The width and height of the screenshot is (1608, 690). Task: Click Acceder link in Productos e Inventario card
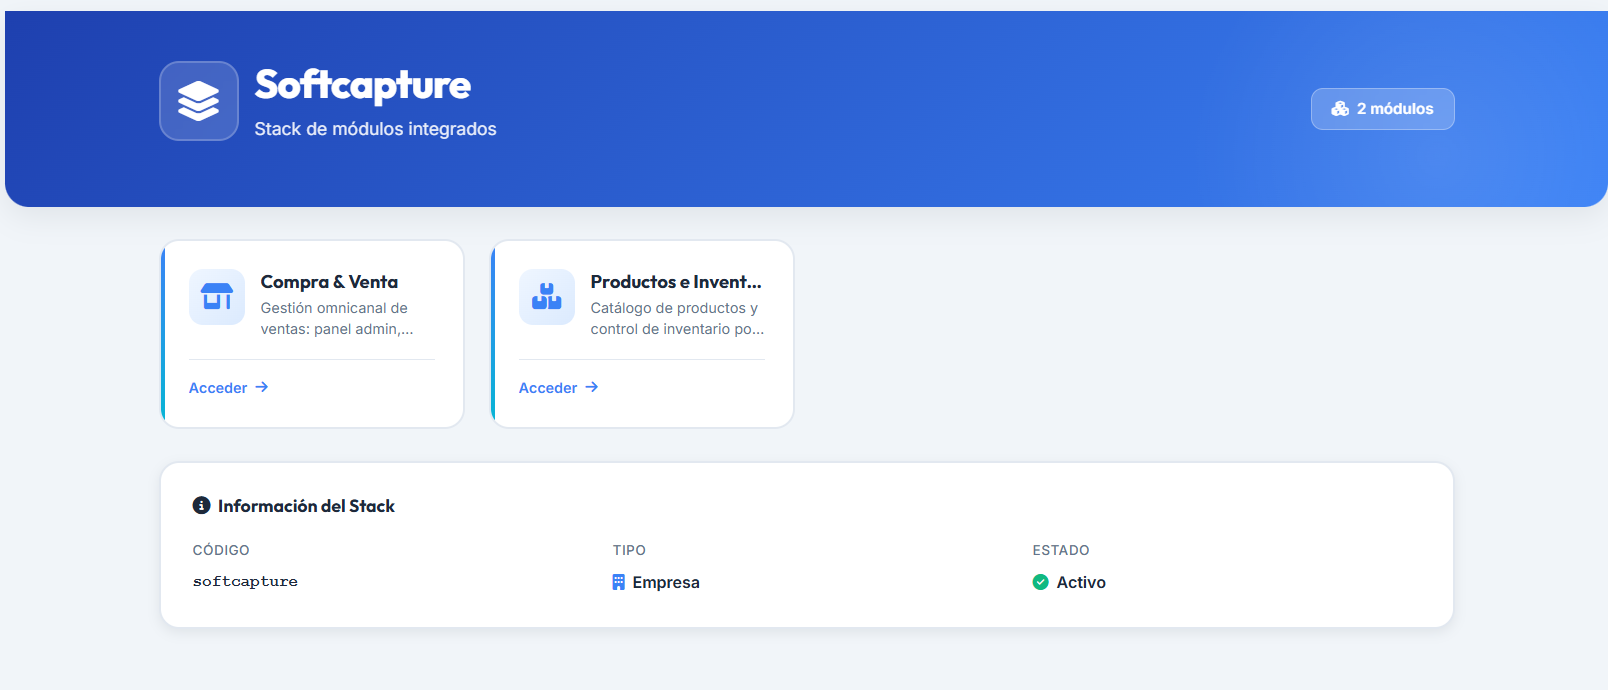(x=559, y=388)
